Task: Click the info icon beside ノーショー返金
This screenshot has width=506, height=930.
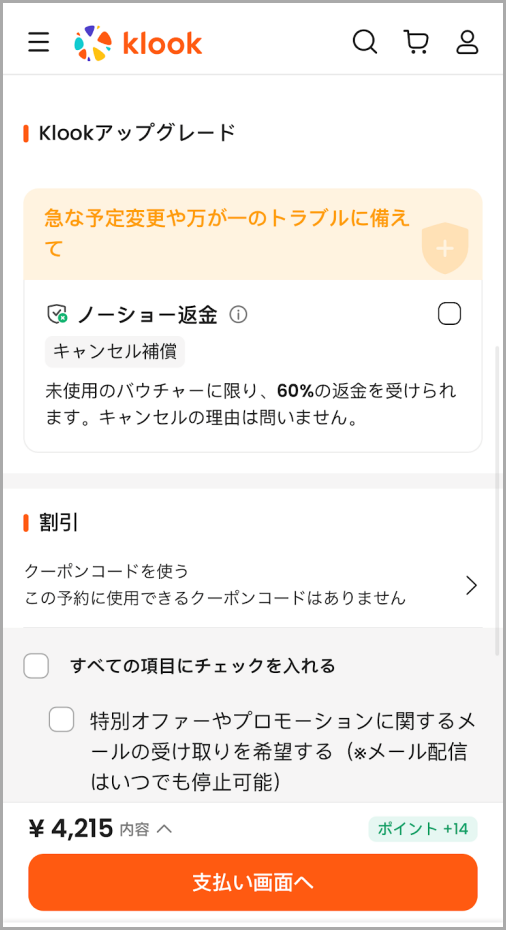Action: (238, 314)
